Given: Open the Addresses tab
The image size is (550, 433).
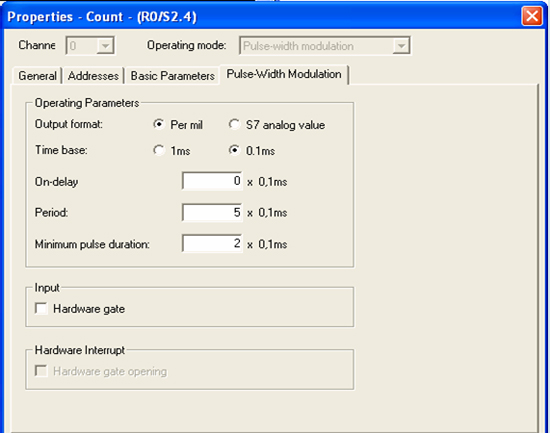Looking at the screenshot, I should (x=93, y=76).
